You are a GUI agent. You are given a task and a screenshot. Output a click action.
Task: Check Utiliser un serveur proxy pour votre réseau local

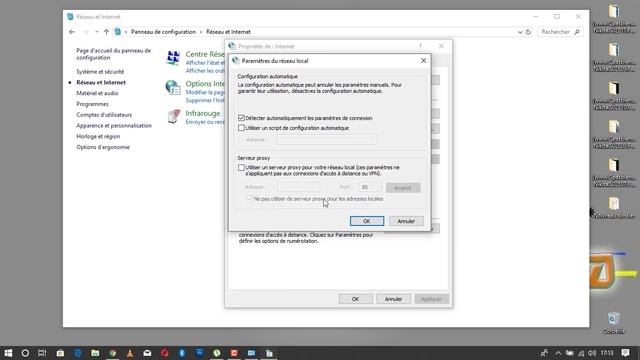(x=241, y=167)
